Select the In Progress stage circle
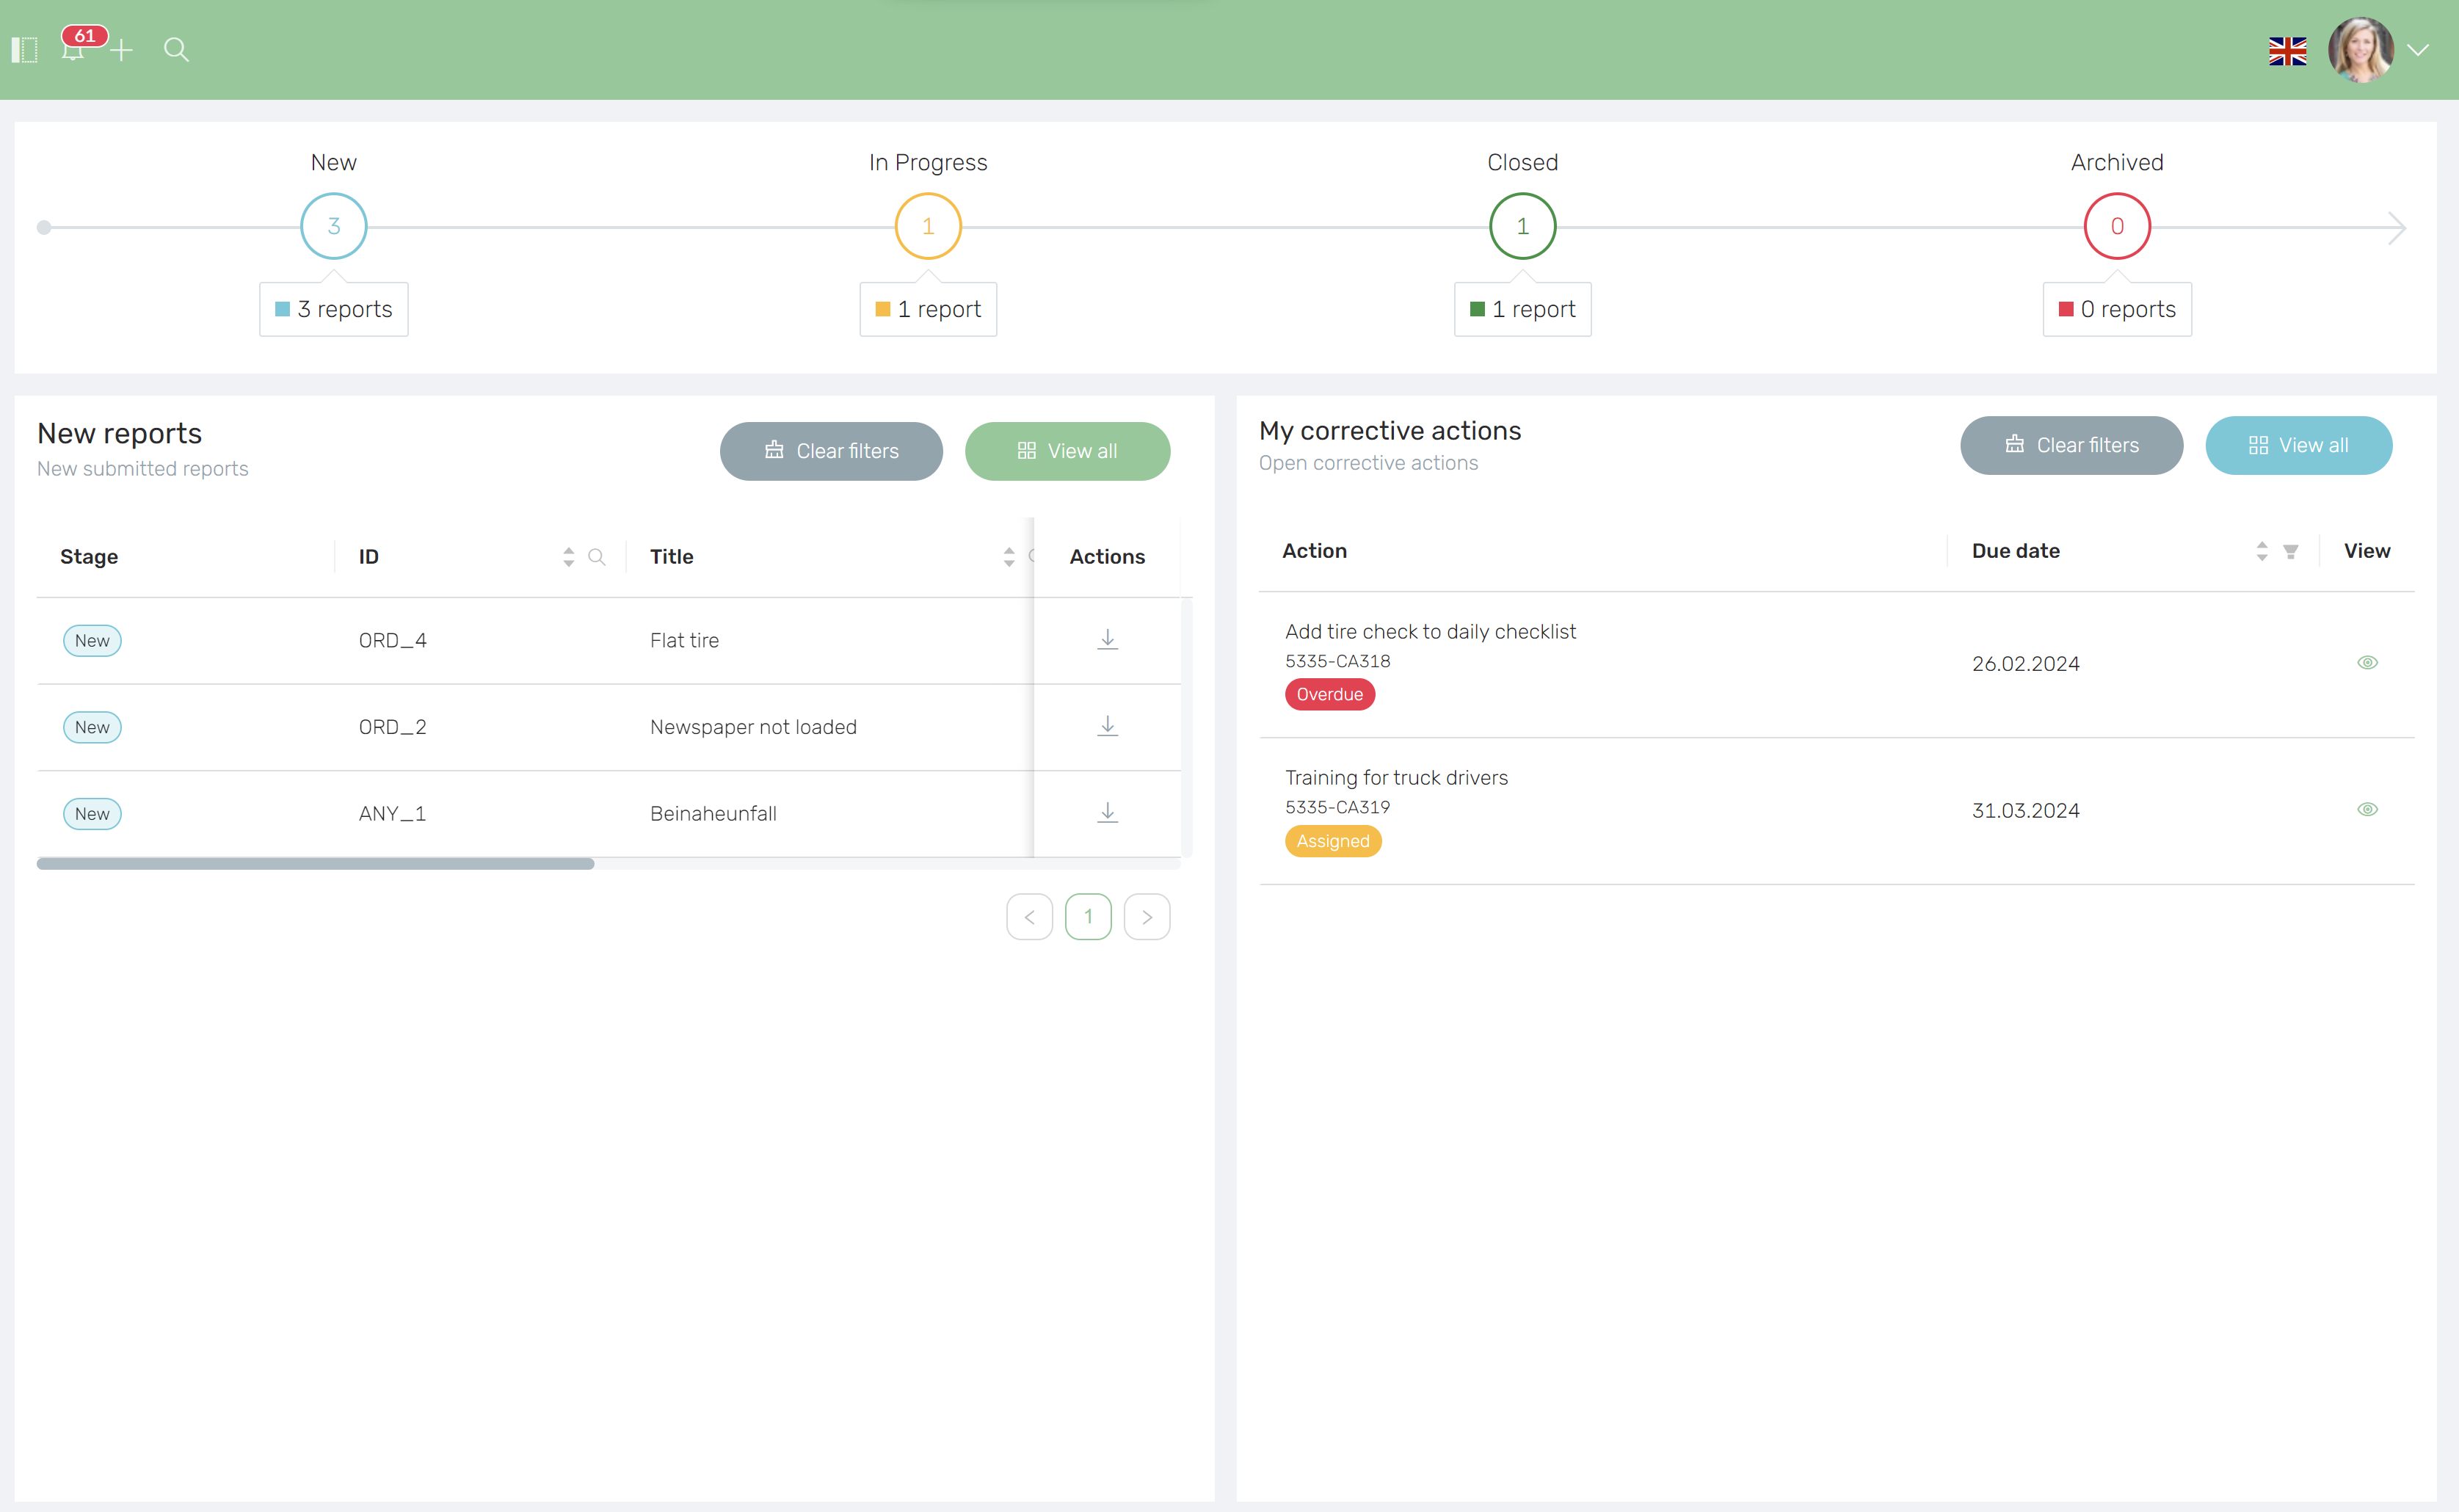The height and width of the screenshot is (1512, 2459). 928,226
